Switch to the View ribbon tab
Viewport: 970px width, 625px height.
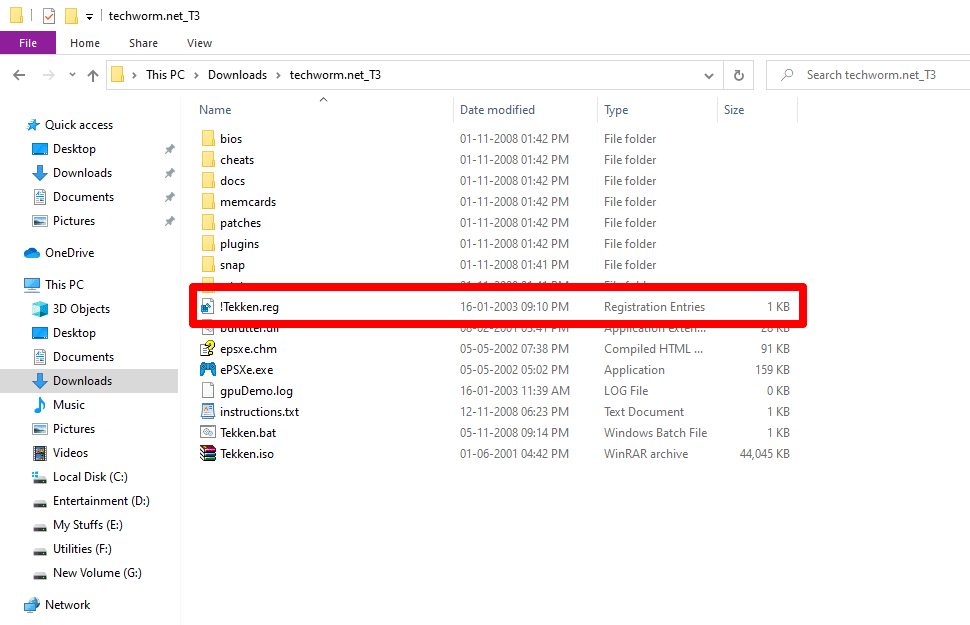click(x=199, y=43)
